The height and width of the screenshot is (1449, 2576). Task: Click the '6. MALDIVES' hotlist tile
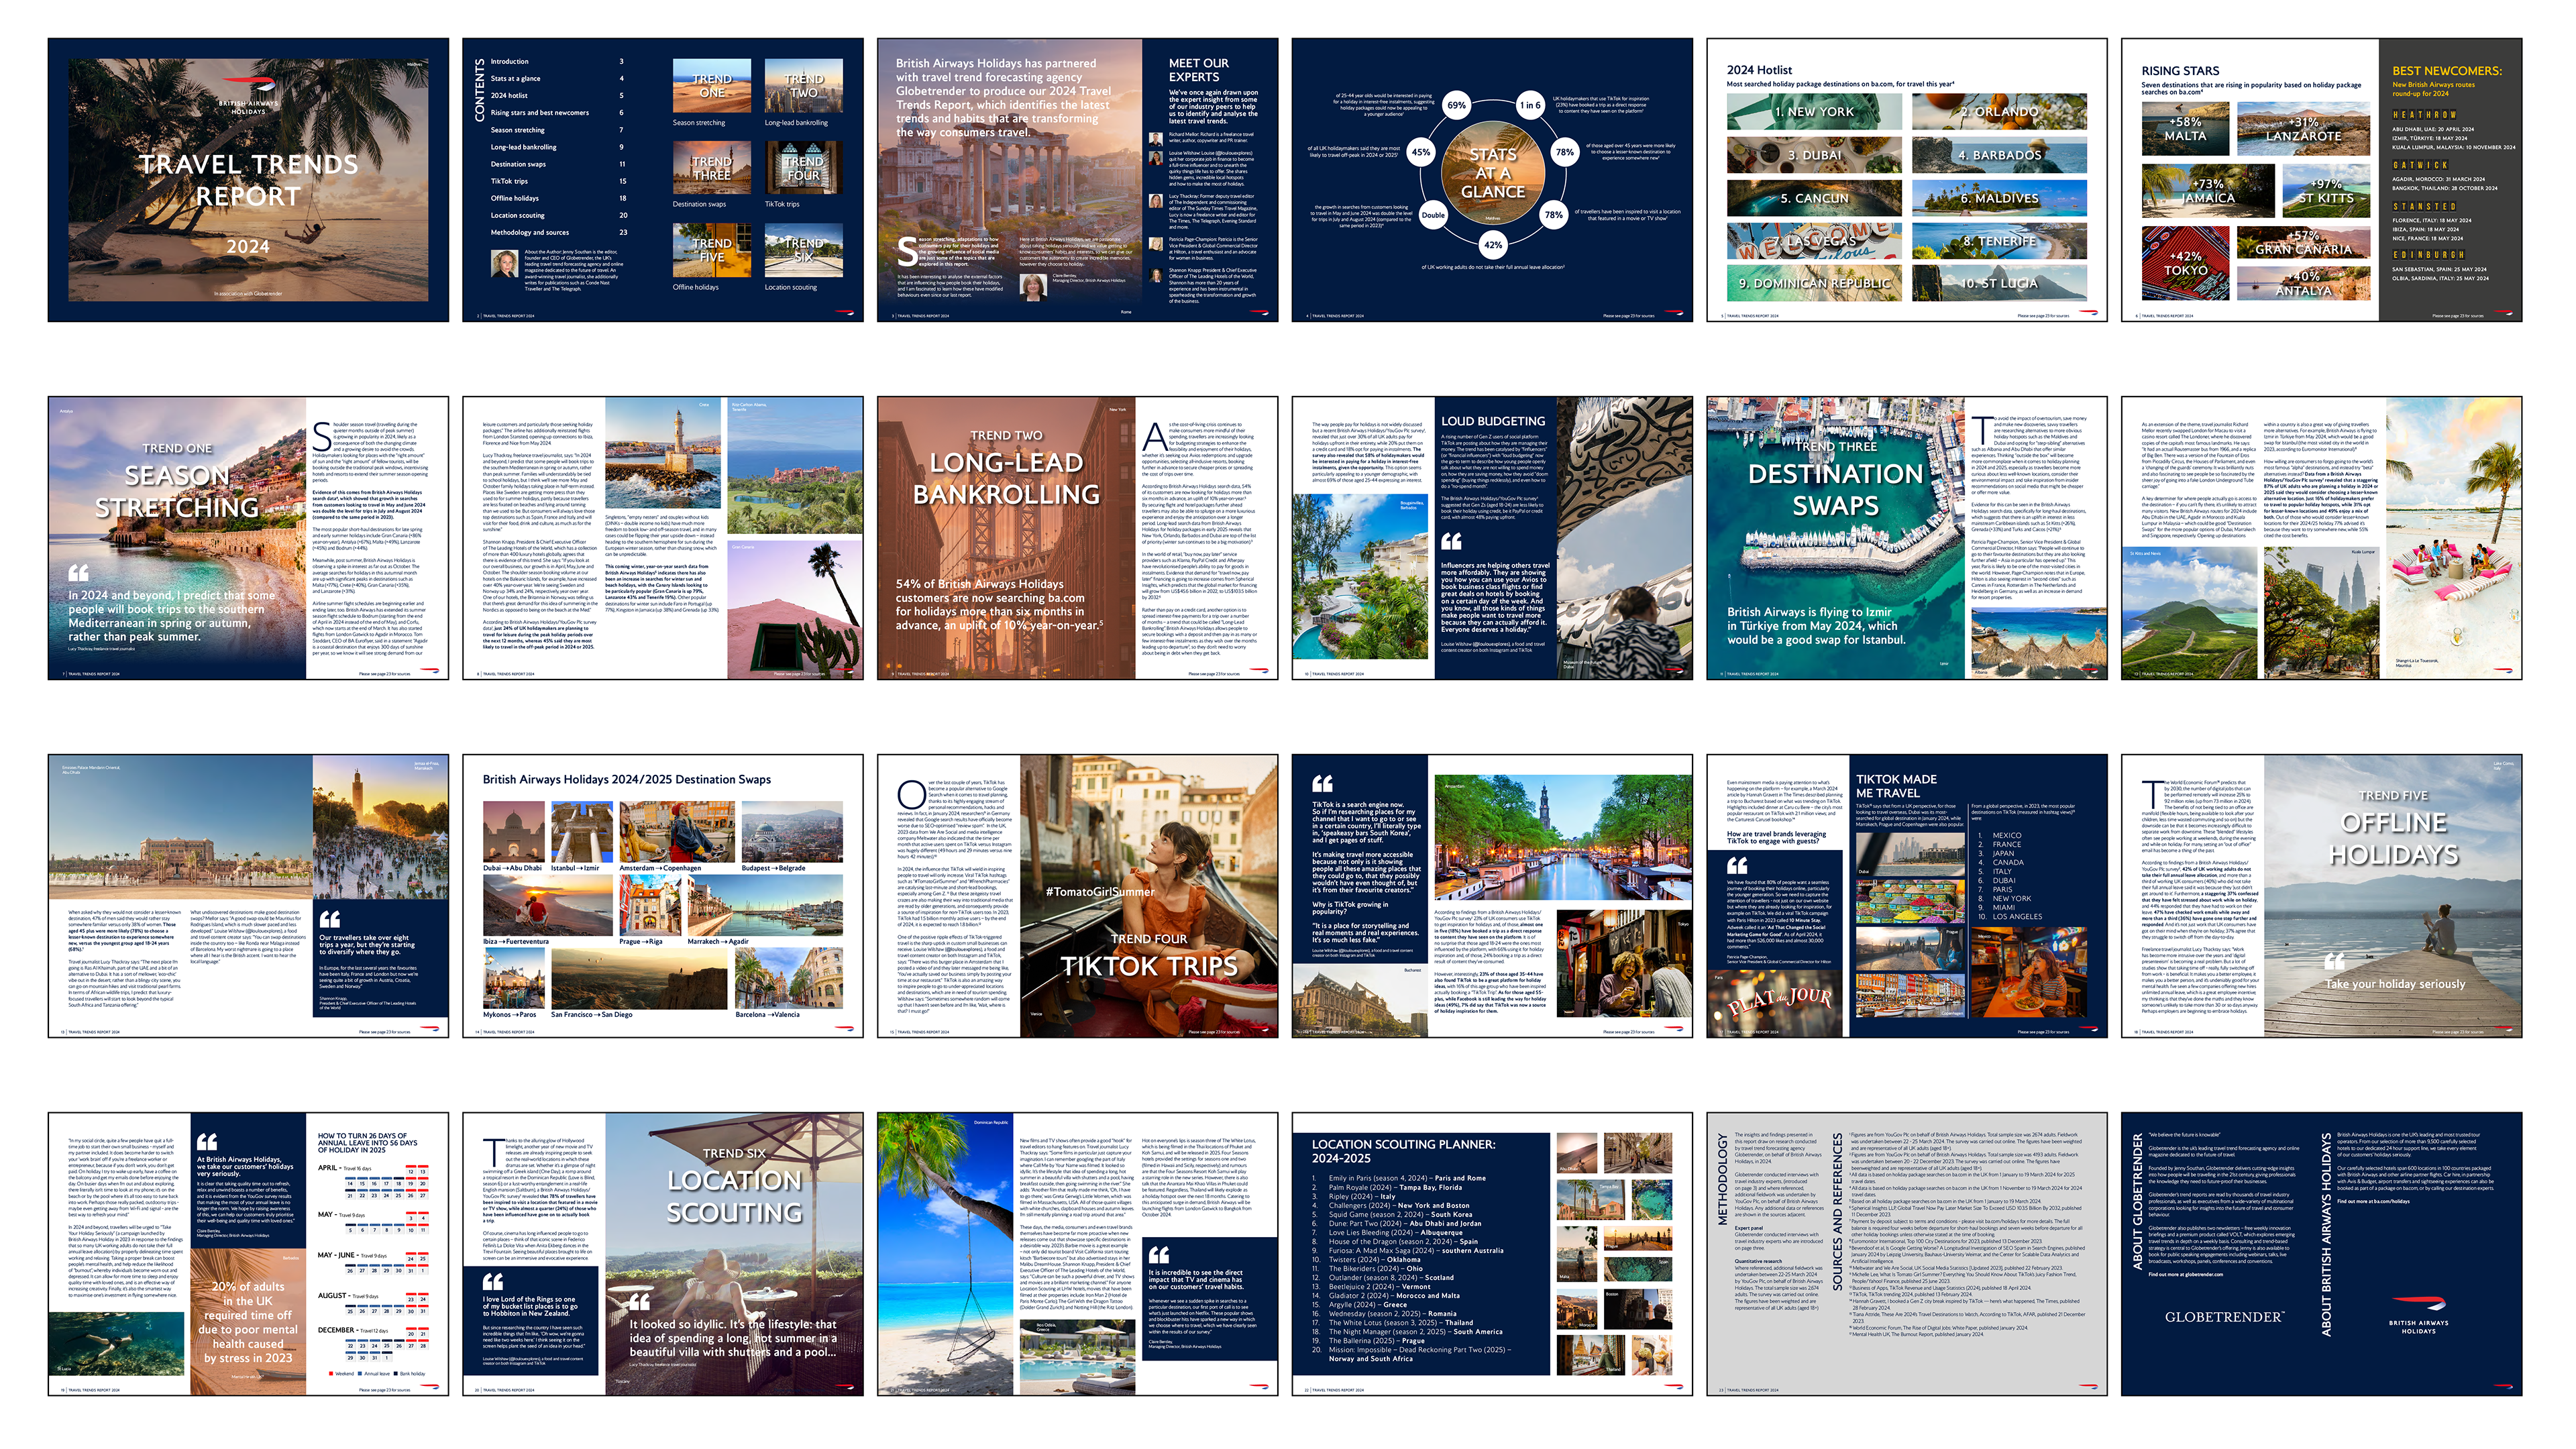(1999, 198)
